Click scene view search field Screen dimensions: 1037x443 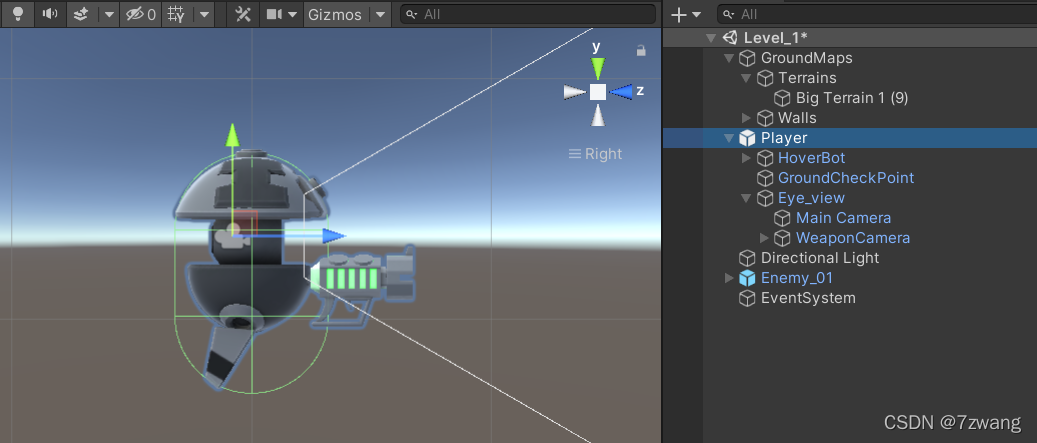coord(528,14)
